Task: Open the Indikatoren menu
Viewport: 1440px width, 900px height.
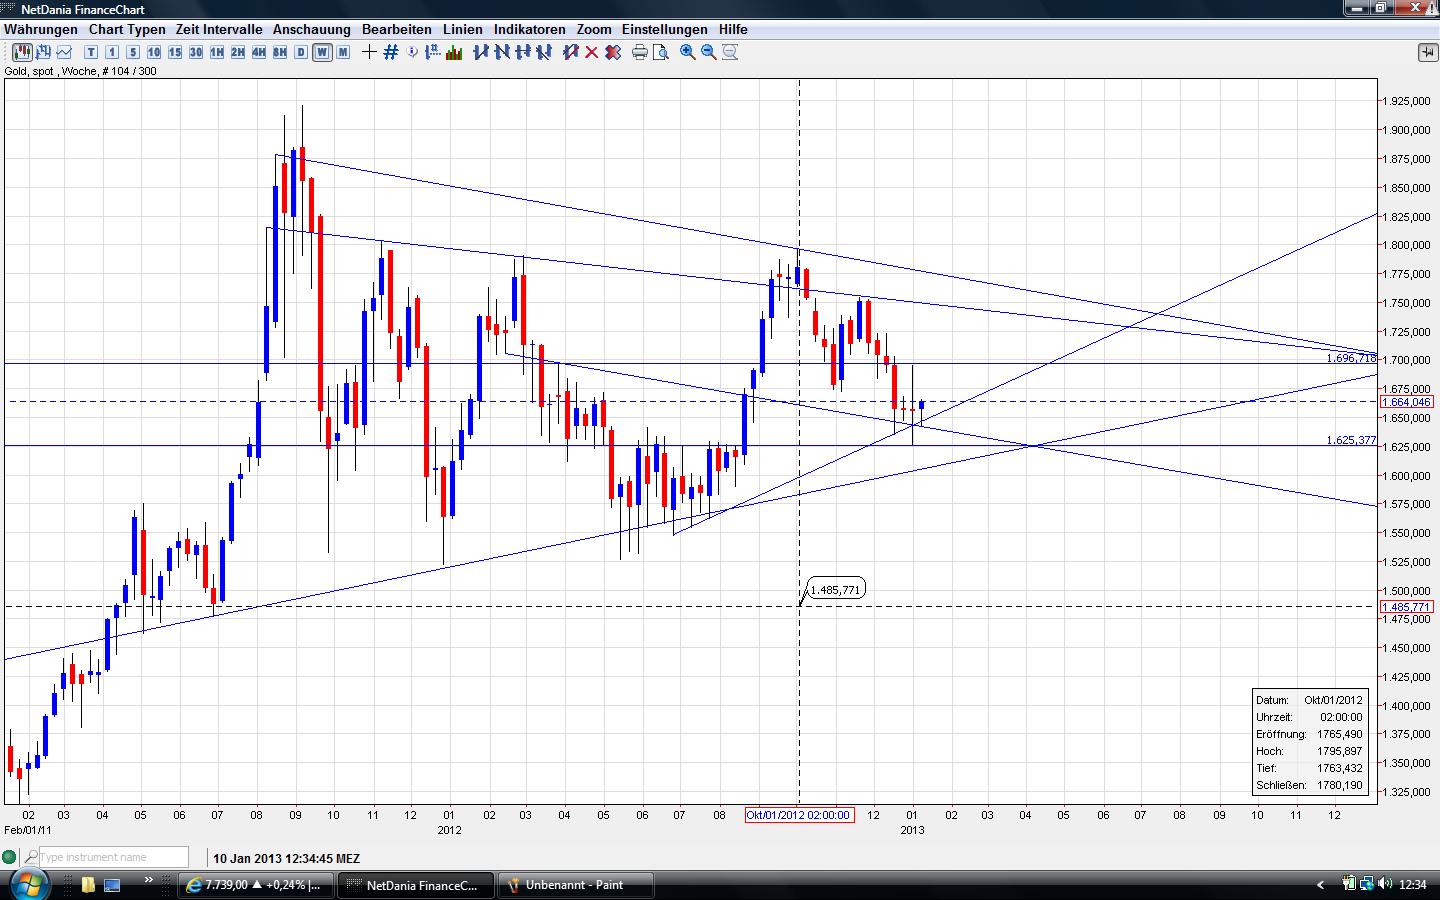Action: click(530, 29)
